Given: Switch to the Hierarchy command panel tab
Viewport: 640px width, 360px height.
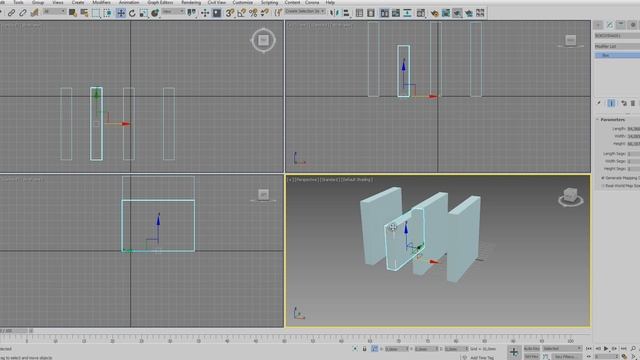Looking at the screenshot, I should click(621, 25).
